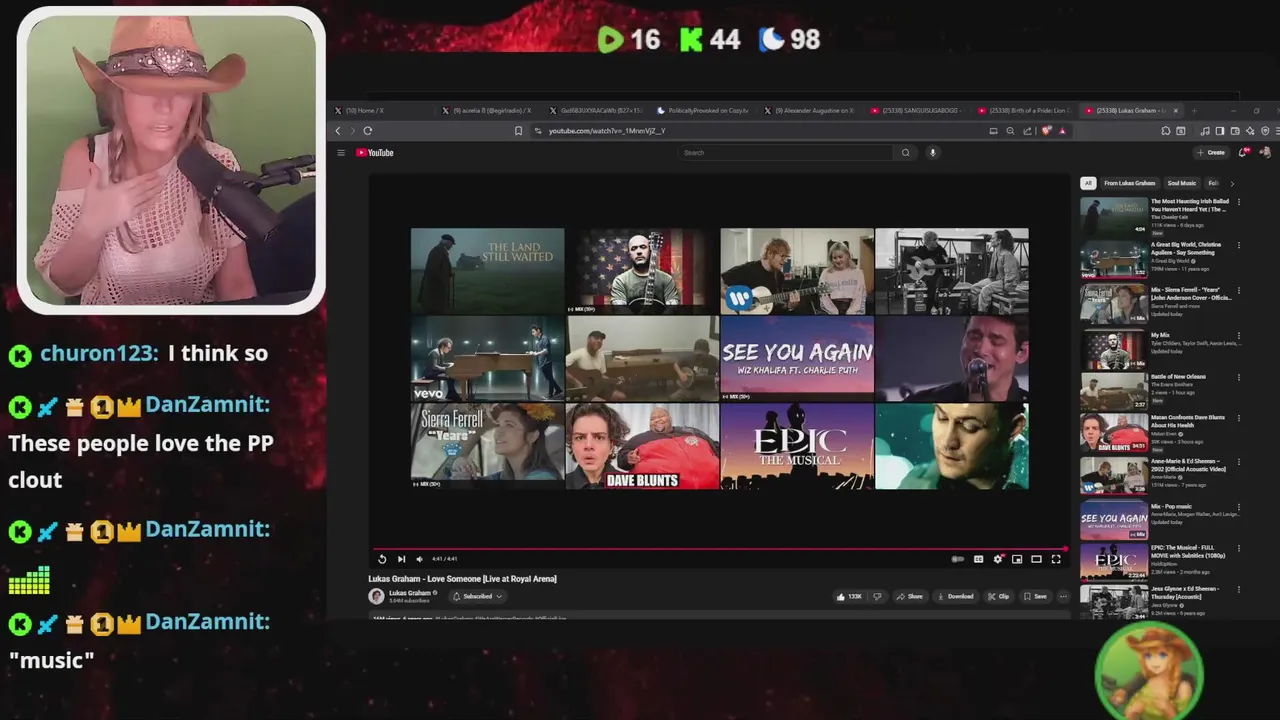Open the YouTube account avatar menu
Viewport: 1280px width, 720px height.
[x=1265, y=153]
